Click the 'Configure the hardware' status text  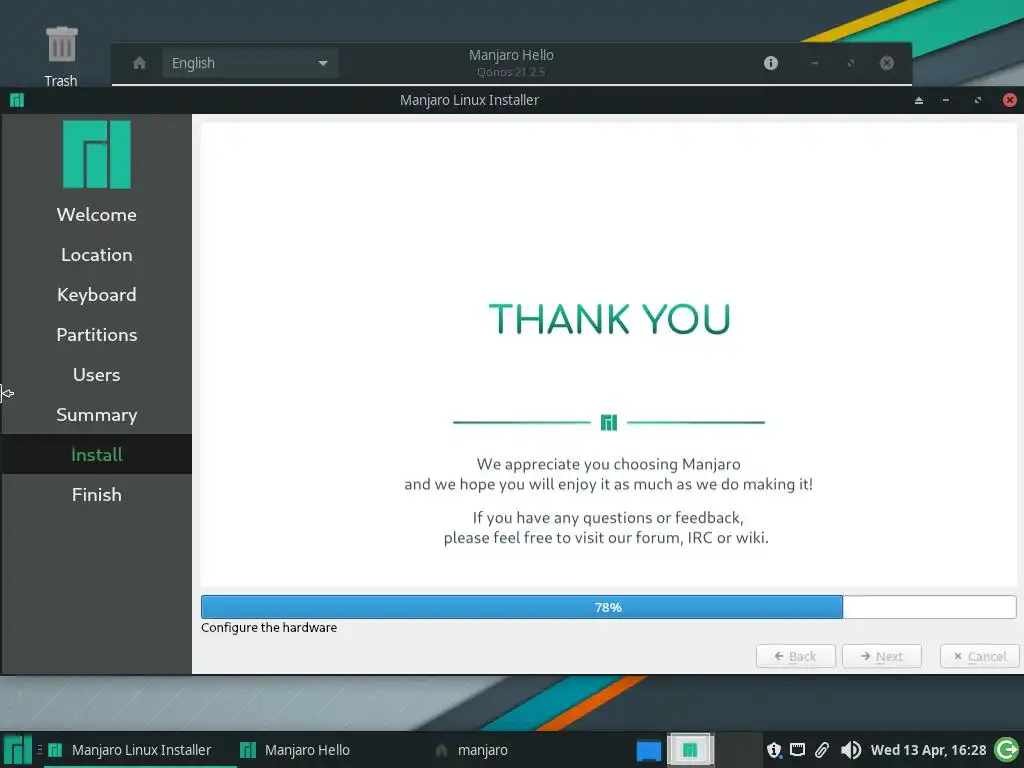tap(269, 628)
